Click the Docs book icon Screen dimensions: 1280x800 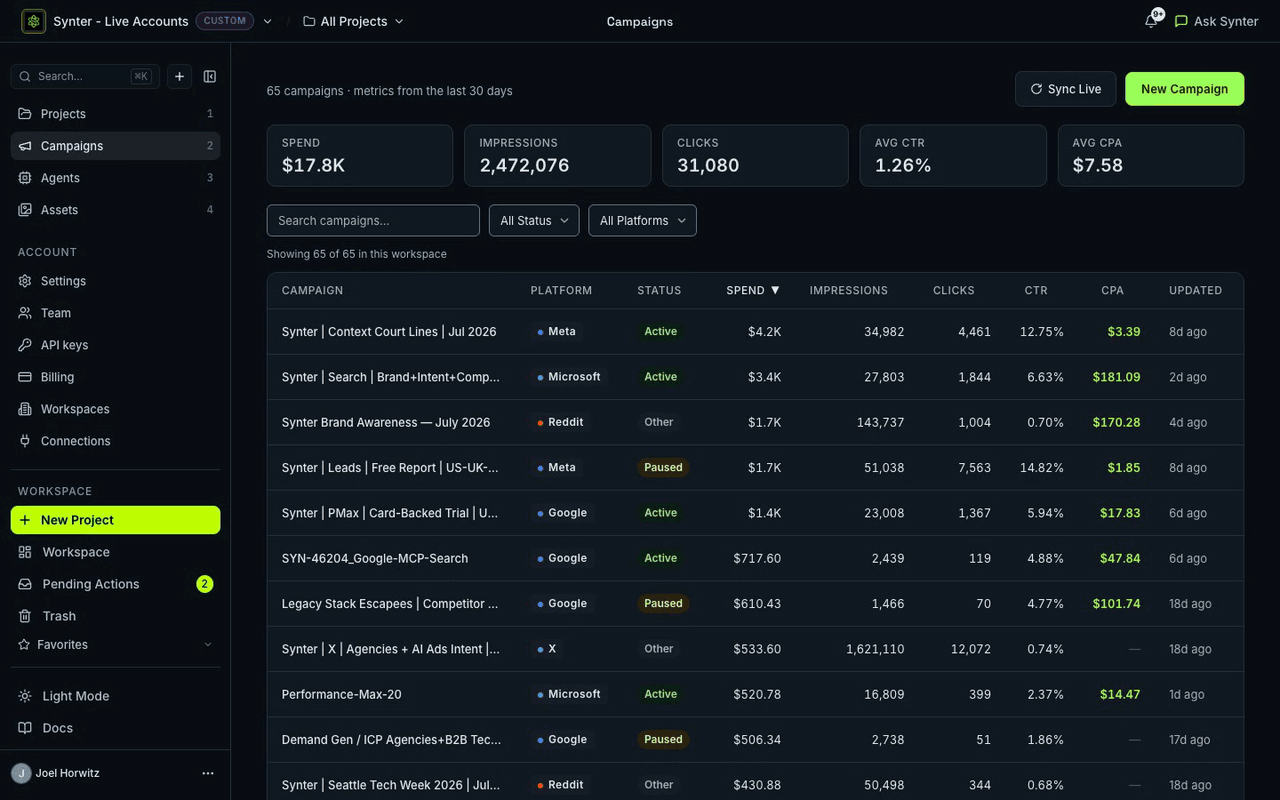click(x=25, y=728)
